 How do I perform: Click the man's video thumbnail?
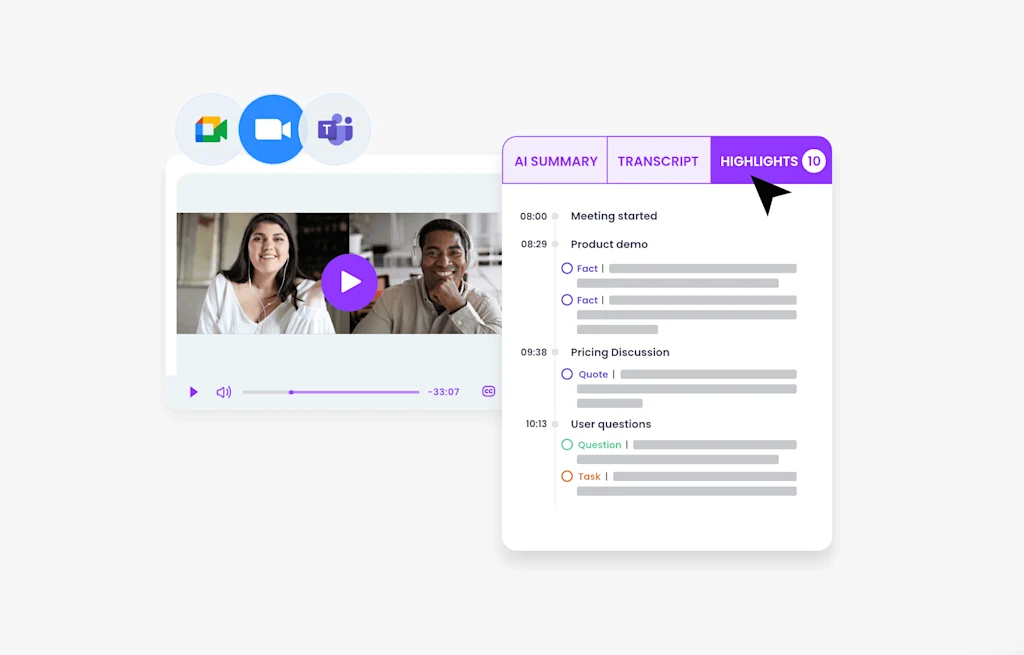coord(426,273)
